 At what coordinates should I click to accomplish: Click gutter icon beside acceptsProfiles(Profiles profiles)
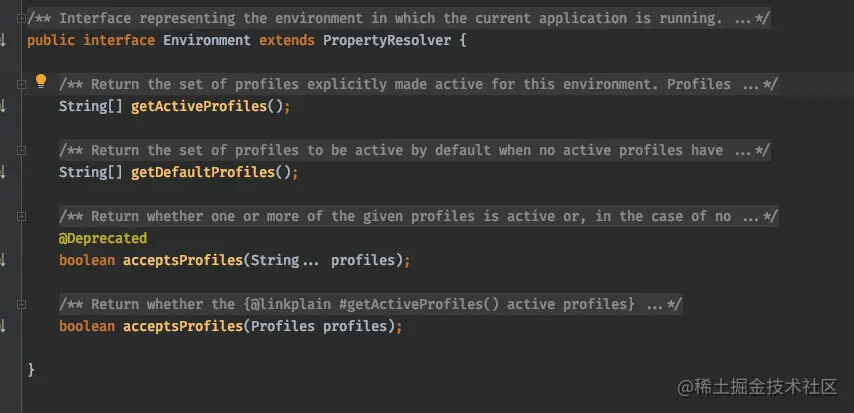(x=2, y=326)
